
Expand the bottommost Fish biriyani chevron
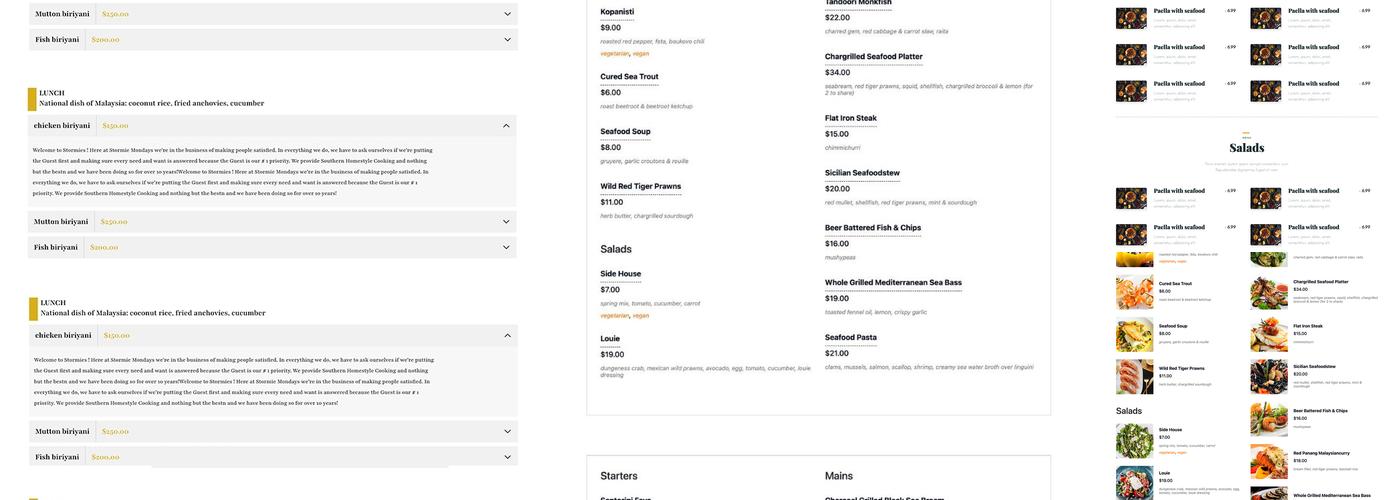click(507, 457)
